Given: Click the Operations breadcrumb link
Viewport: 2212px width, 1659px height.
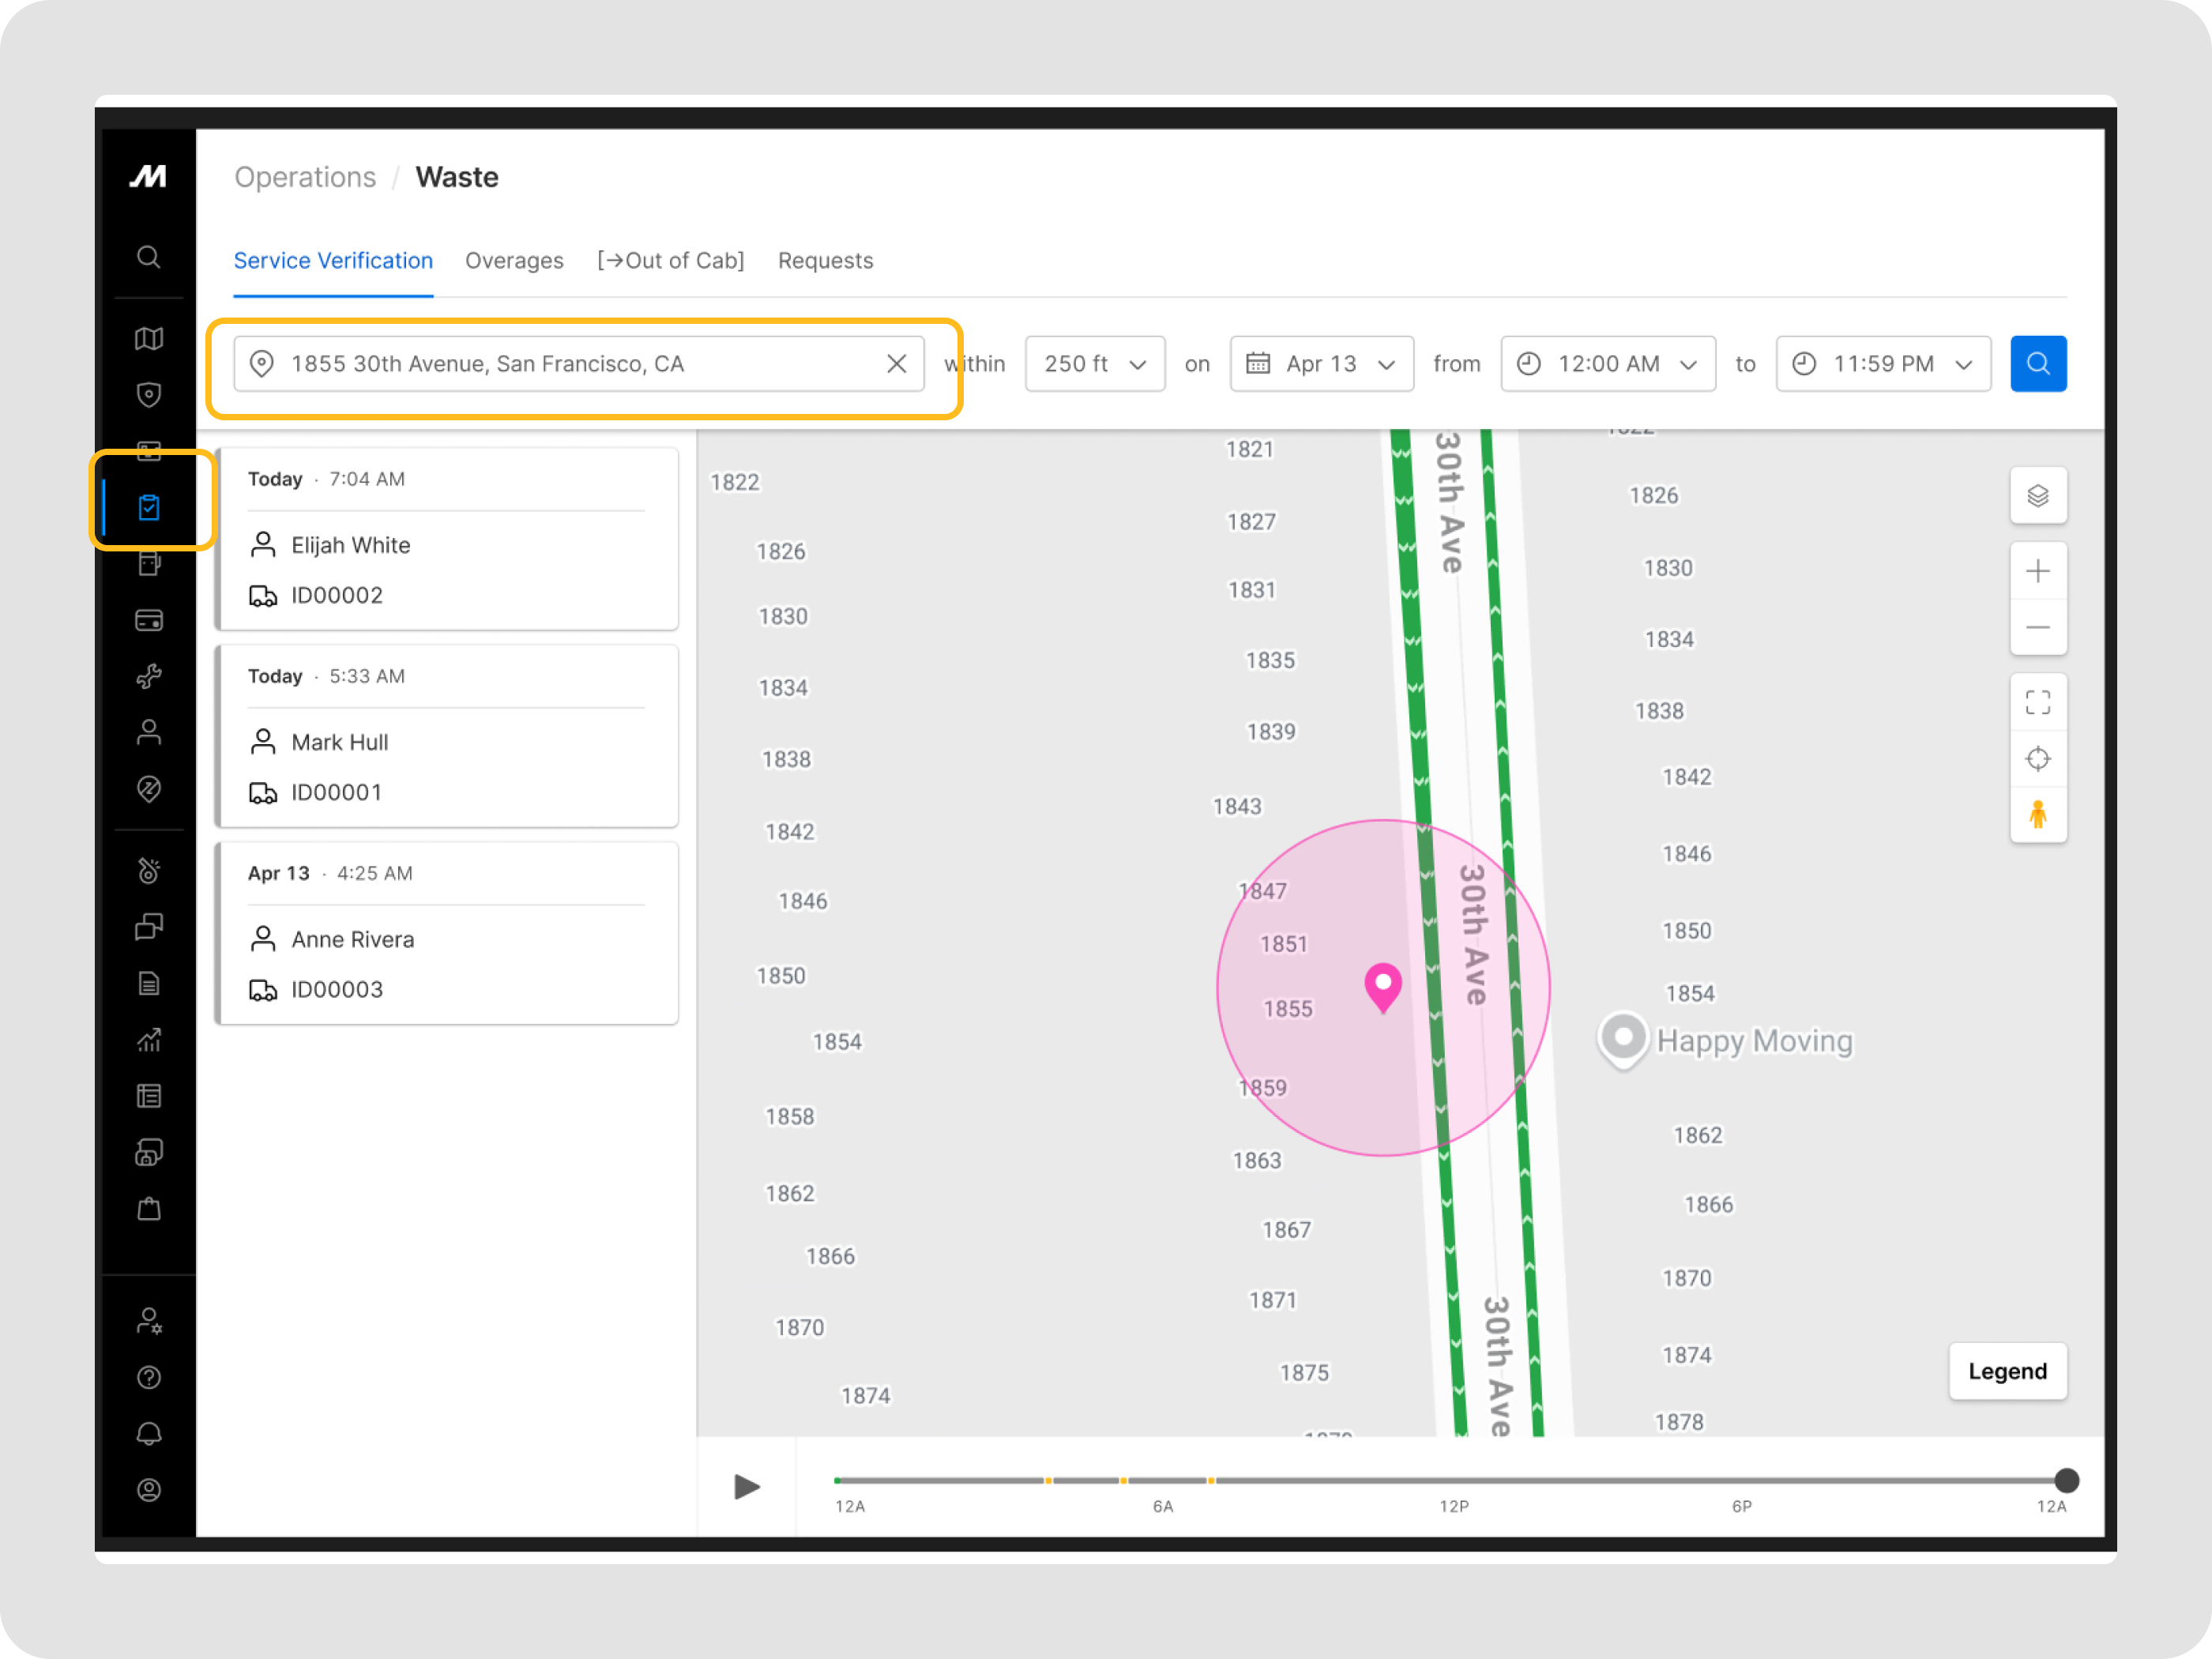Looking at the screenshot, I should 305,177.
